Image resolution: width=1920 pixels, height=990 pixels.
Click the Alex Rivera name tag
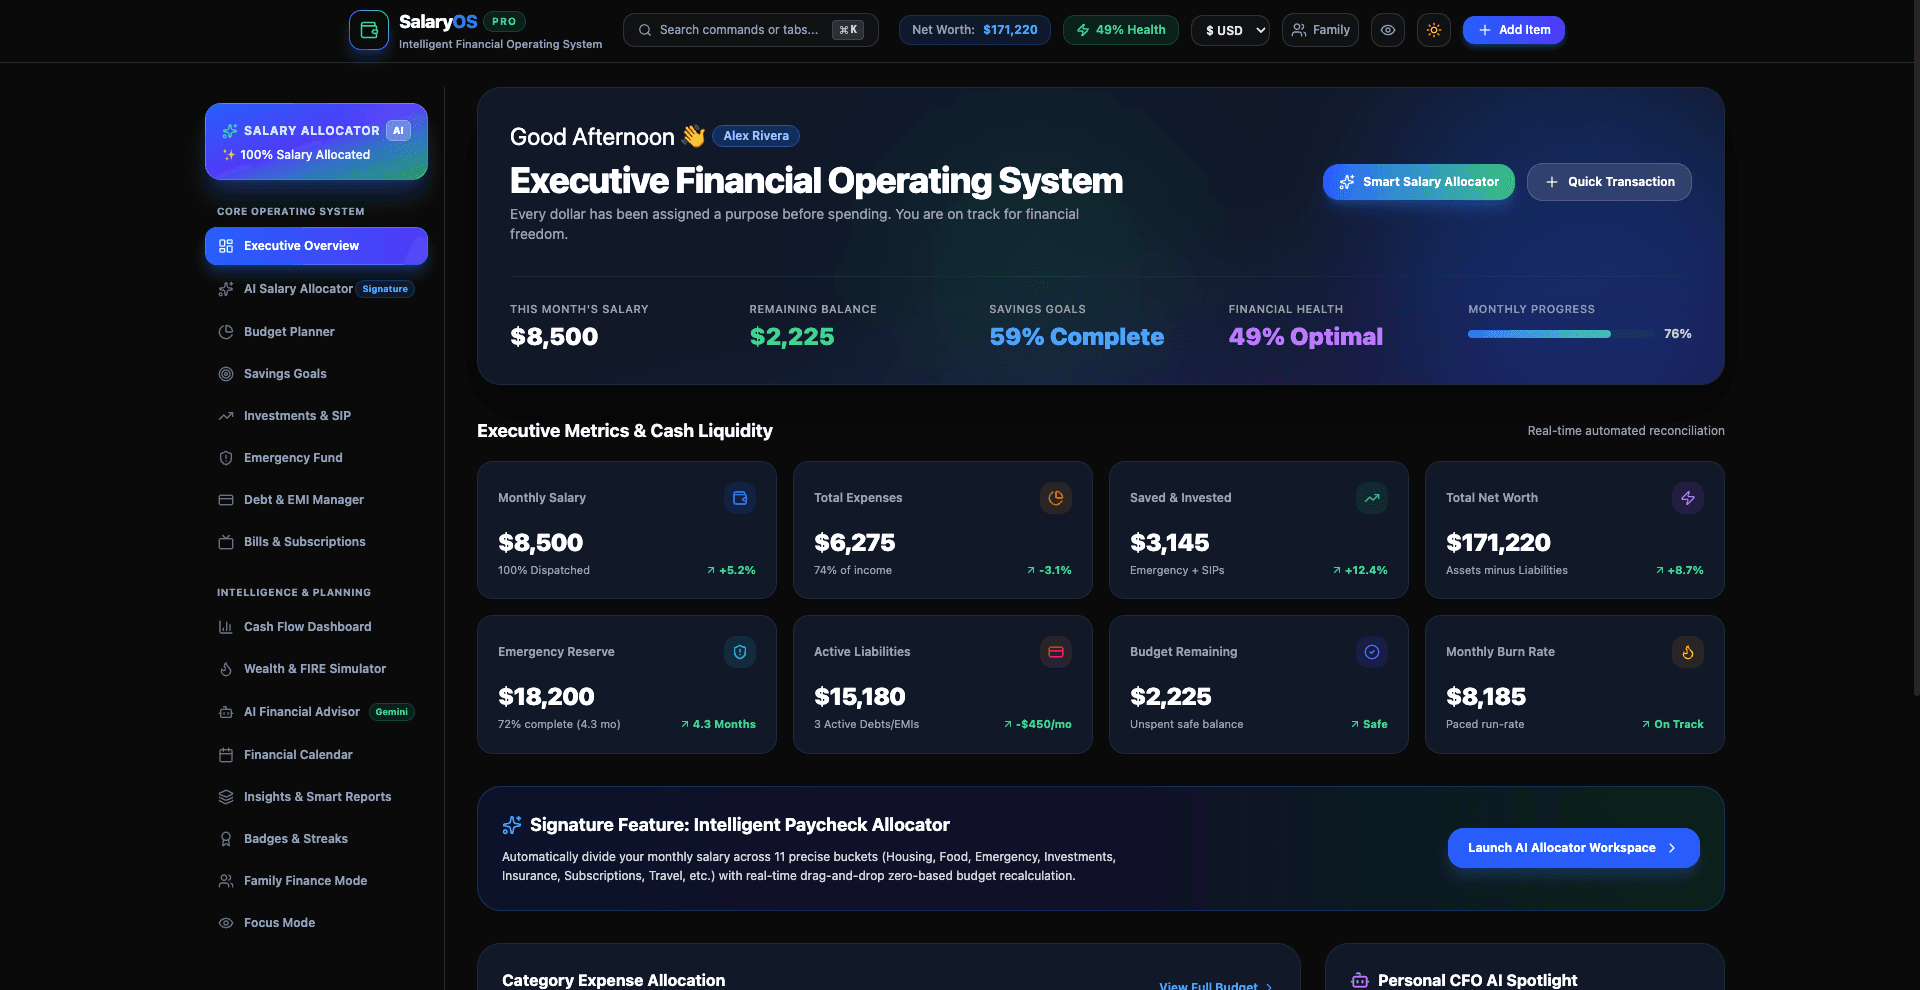[x=756, y=136]
